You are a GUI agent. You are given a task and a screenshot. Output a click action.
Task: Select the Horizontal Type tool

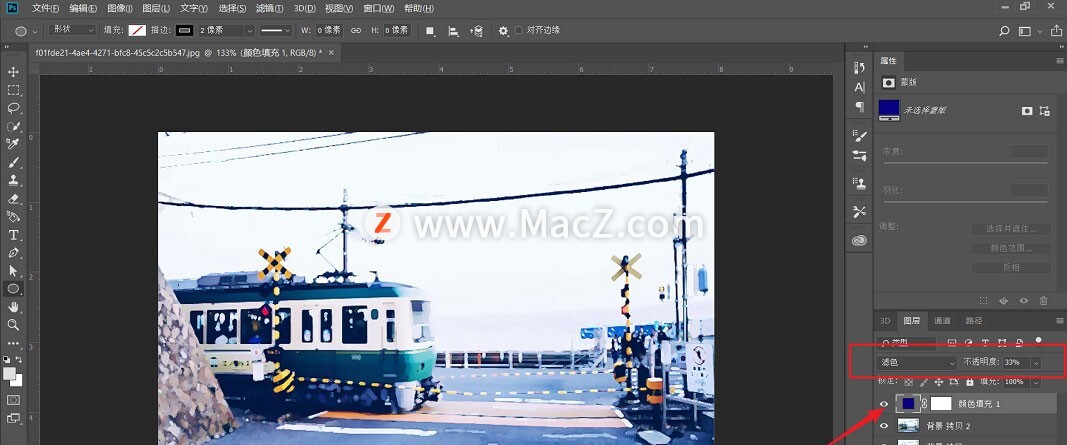13,235
